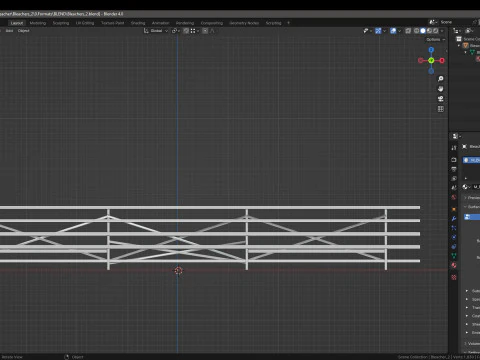Click the green Y axis center gizmo

click(431, 60)
